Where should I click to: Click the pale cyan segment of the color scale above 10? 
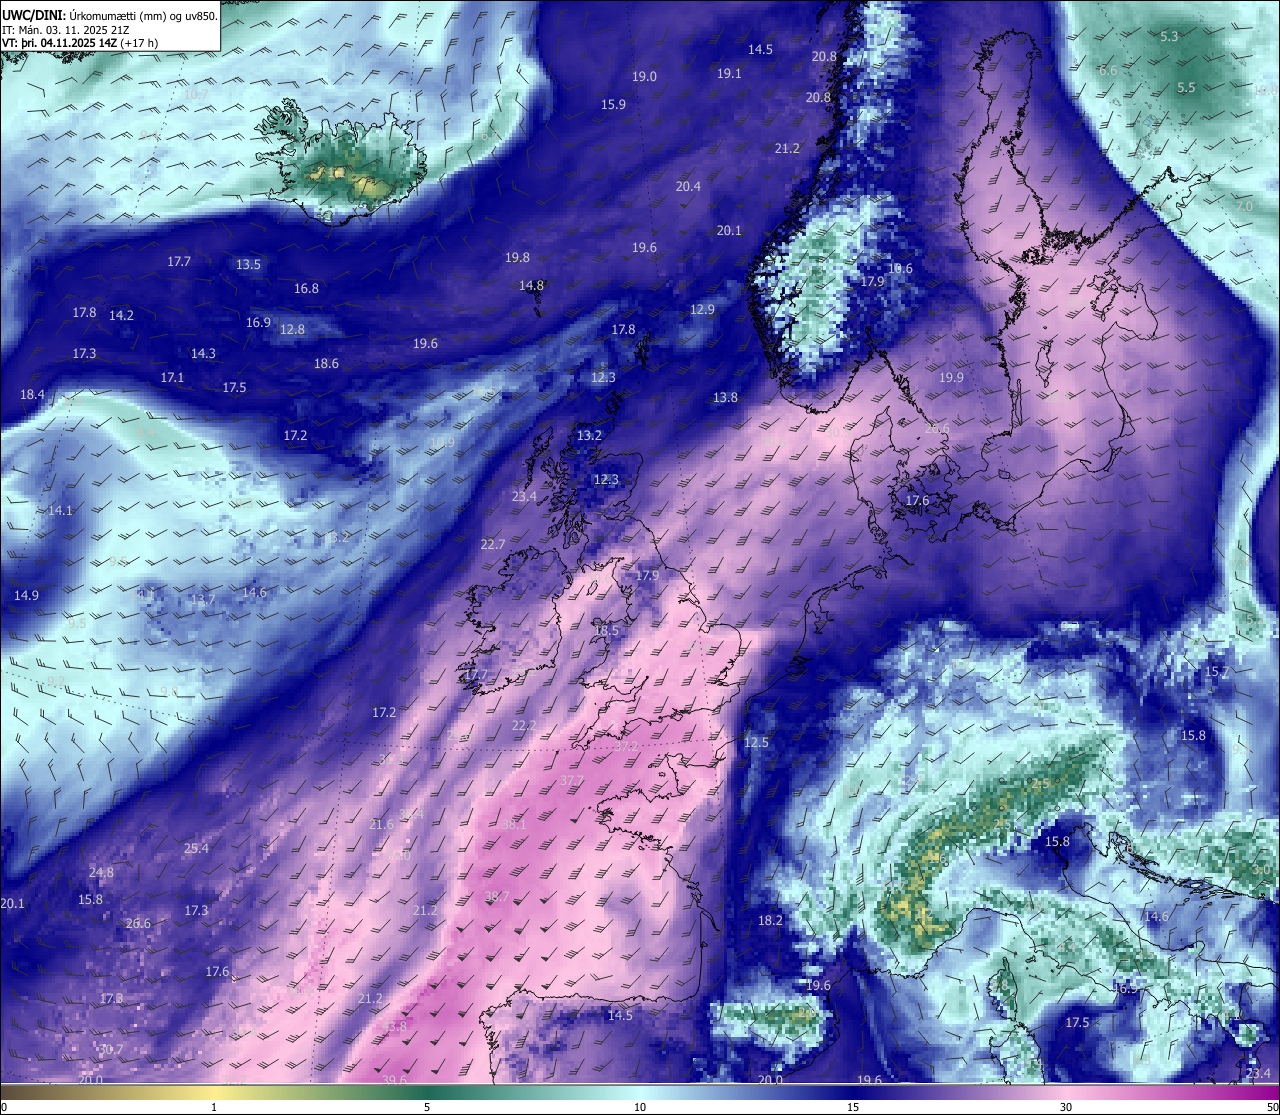pyautogui.click(x=640, y=1092)
